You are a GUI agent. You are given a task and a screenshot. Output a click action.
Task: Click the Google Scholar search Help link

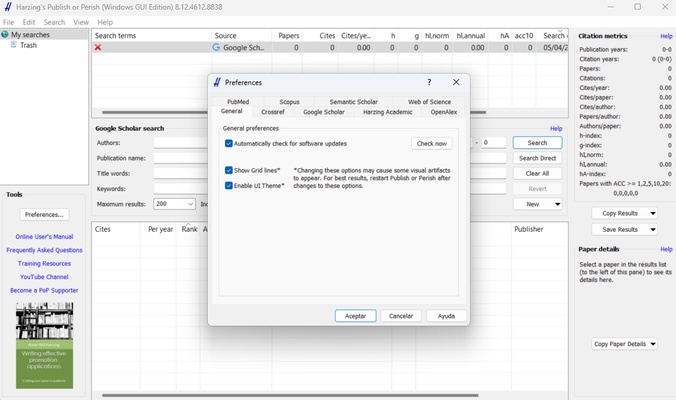pyautogui.click(x=556, y=128)
